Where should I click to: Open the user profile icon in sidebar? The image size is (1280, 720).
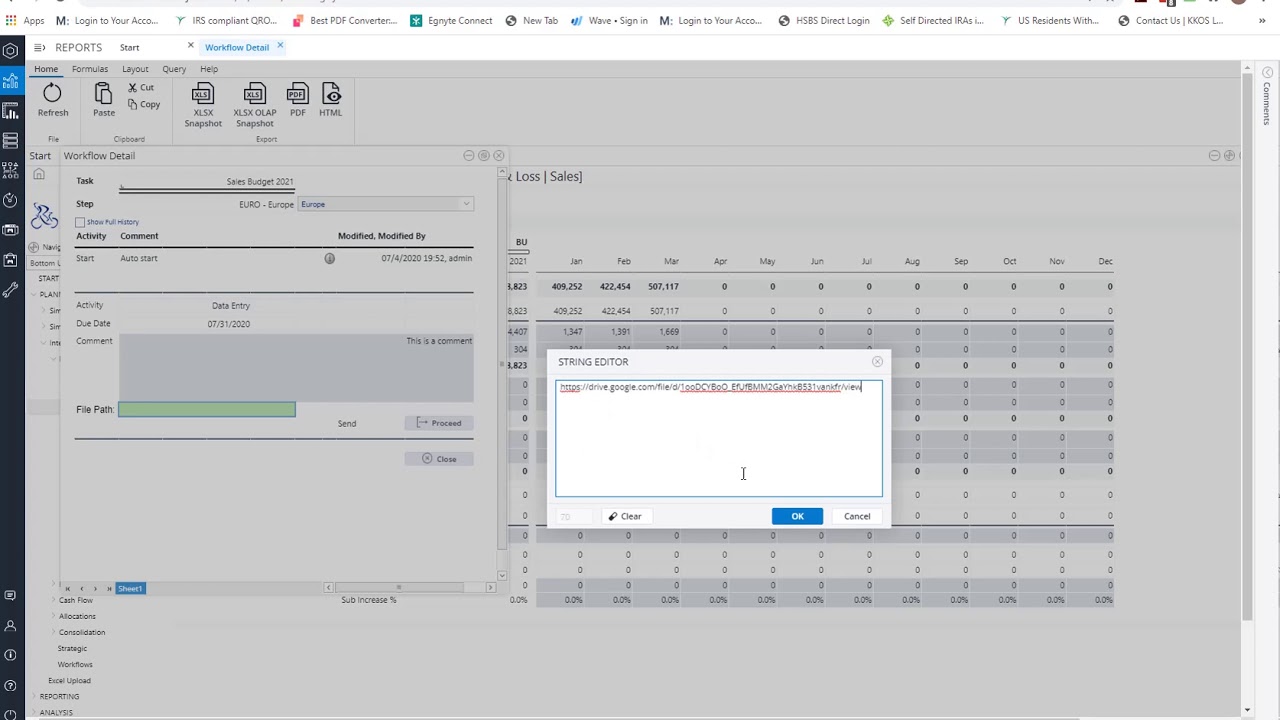coord(11,626)
